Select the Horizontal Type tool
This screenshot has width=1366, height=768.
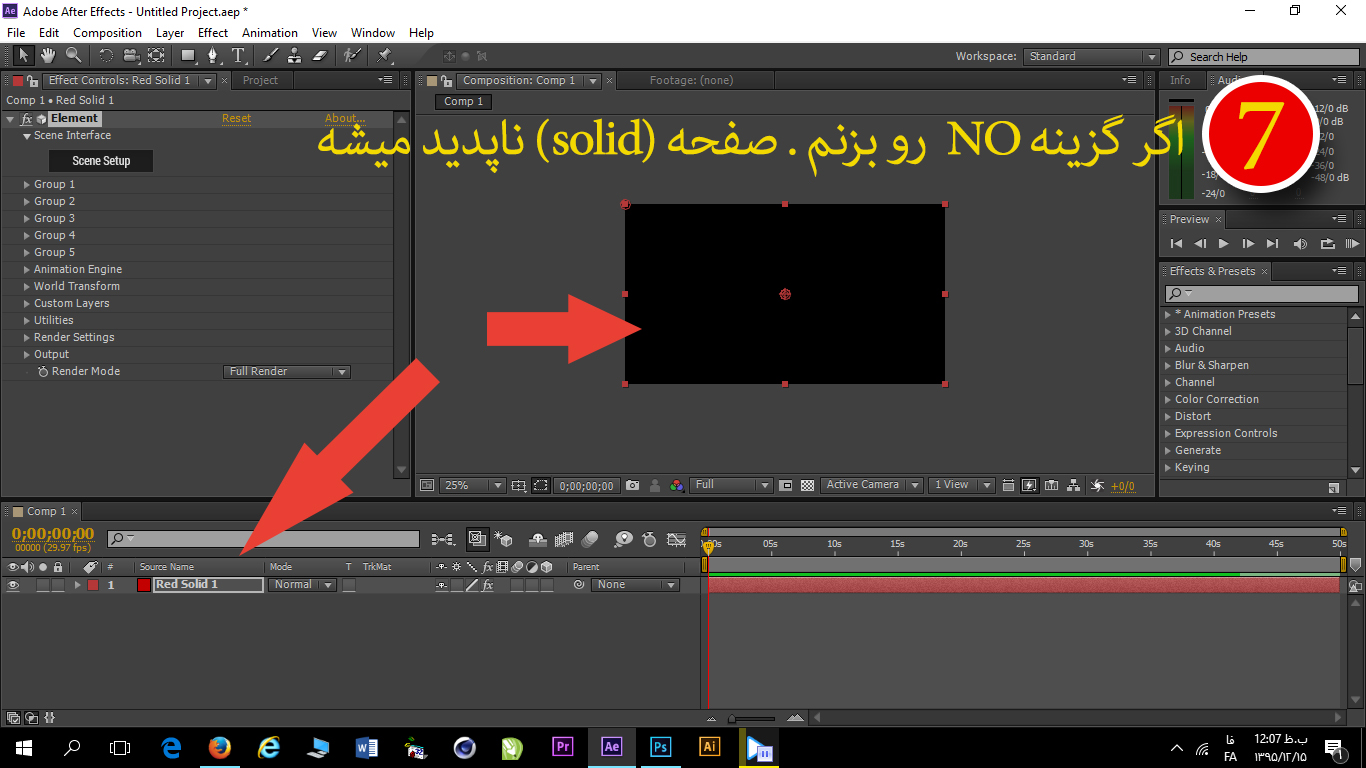[x=238, y=56]
